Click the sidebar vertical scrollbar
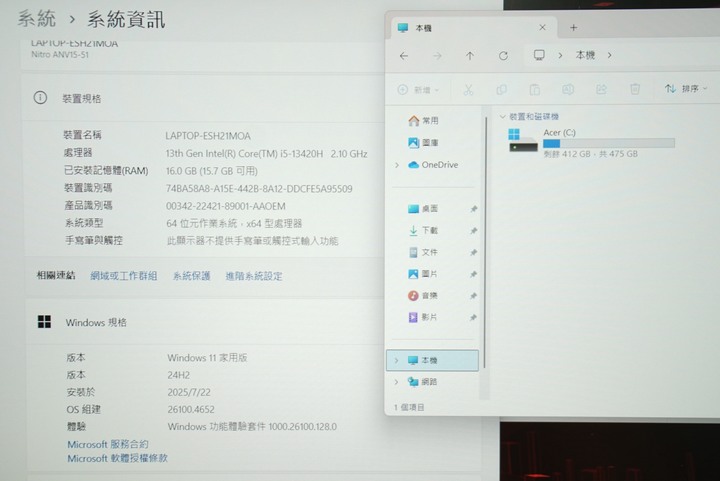 click(485, 243)
